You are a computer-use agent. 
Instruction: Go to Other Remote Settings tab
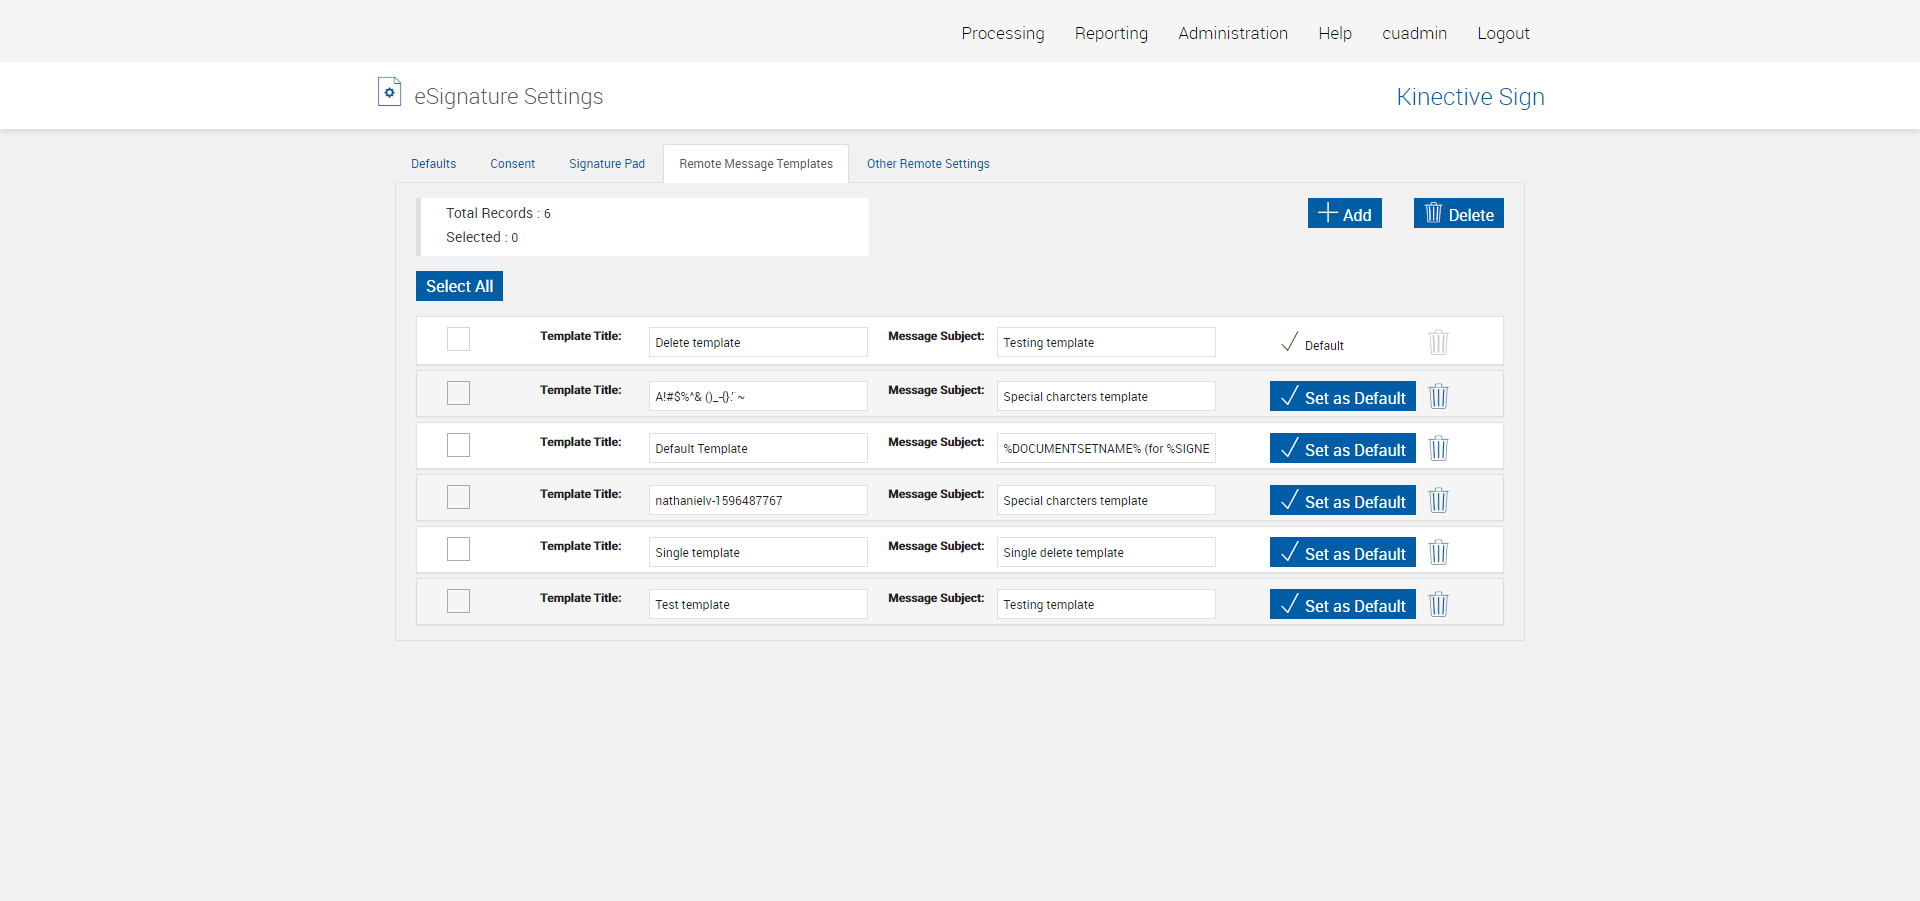point(927,164)
